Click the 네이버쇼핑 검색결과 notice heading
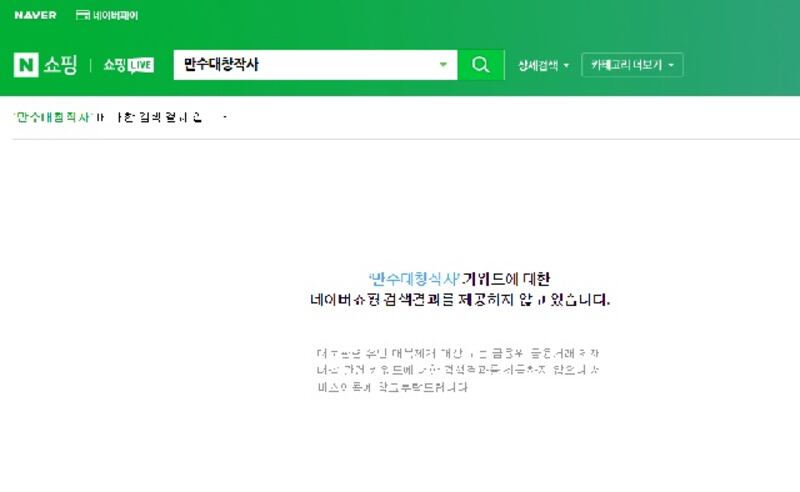This screenshot has height=492, width=800. coord(459,299)
